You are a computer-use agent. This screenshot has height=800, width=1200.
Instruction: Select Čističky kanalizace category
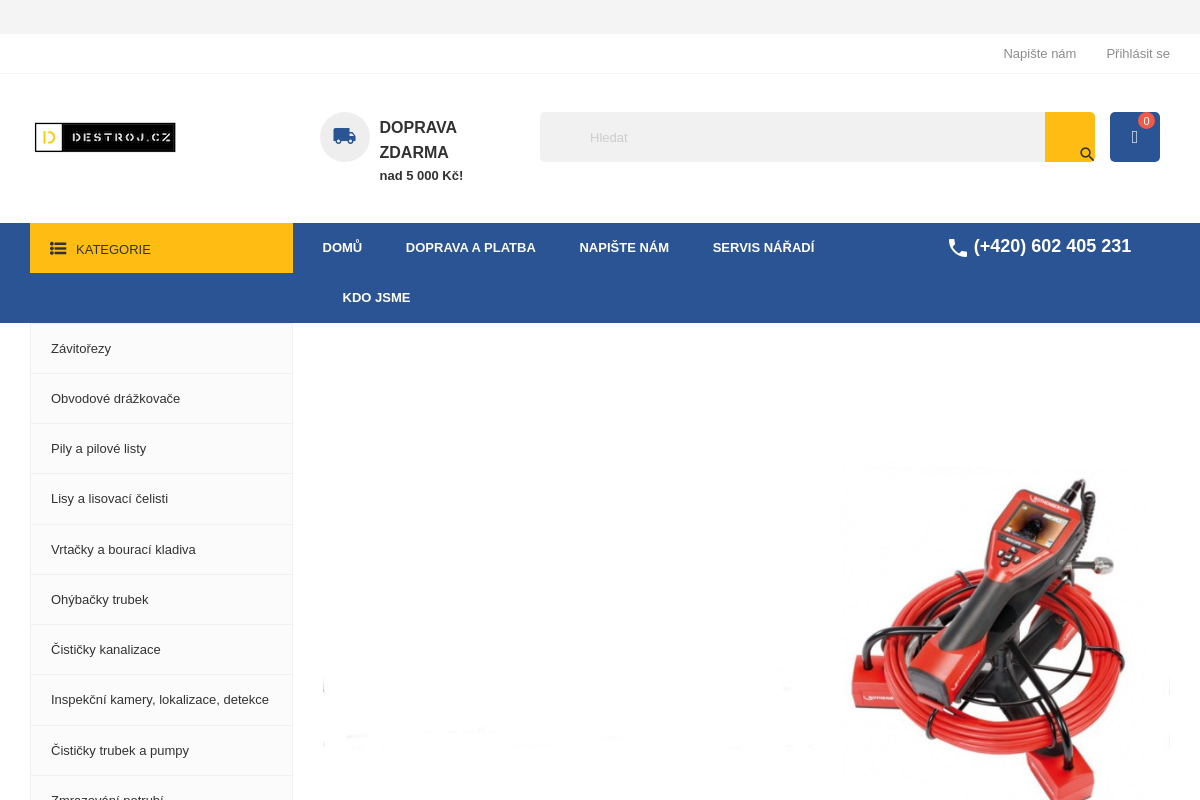pos(106,650)
